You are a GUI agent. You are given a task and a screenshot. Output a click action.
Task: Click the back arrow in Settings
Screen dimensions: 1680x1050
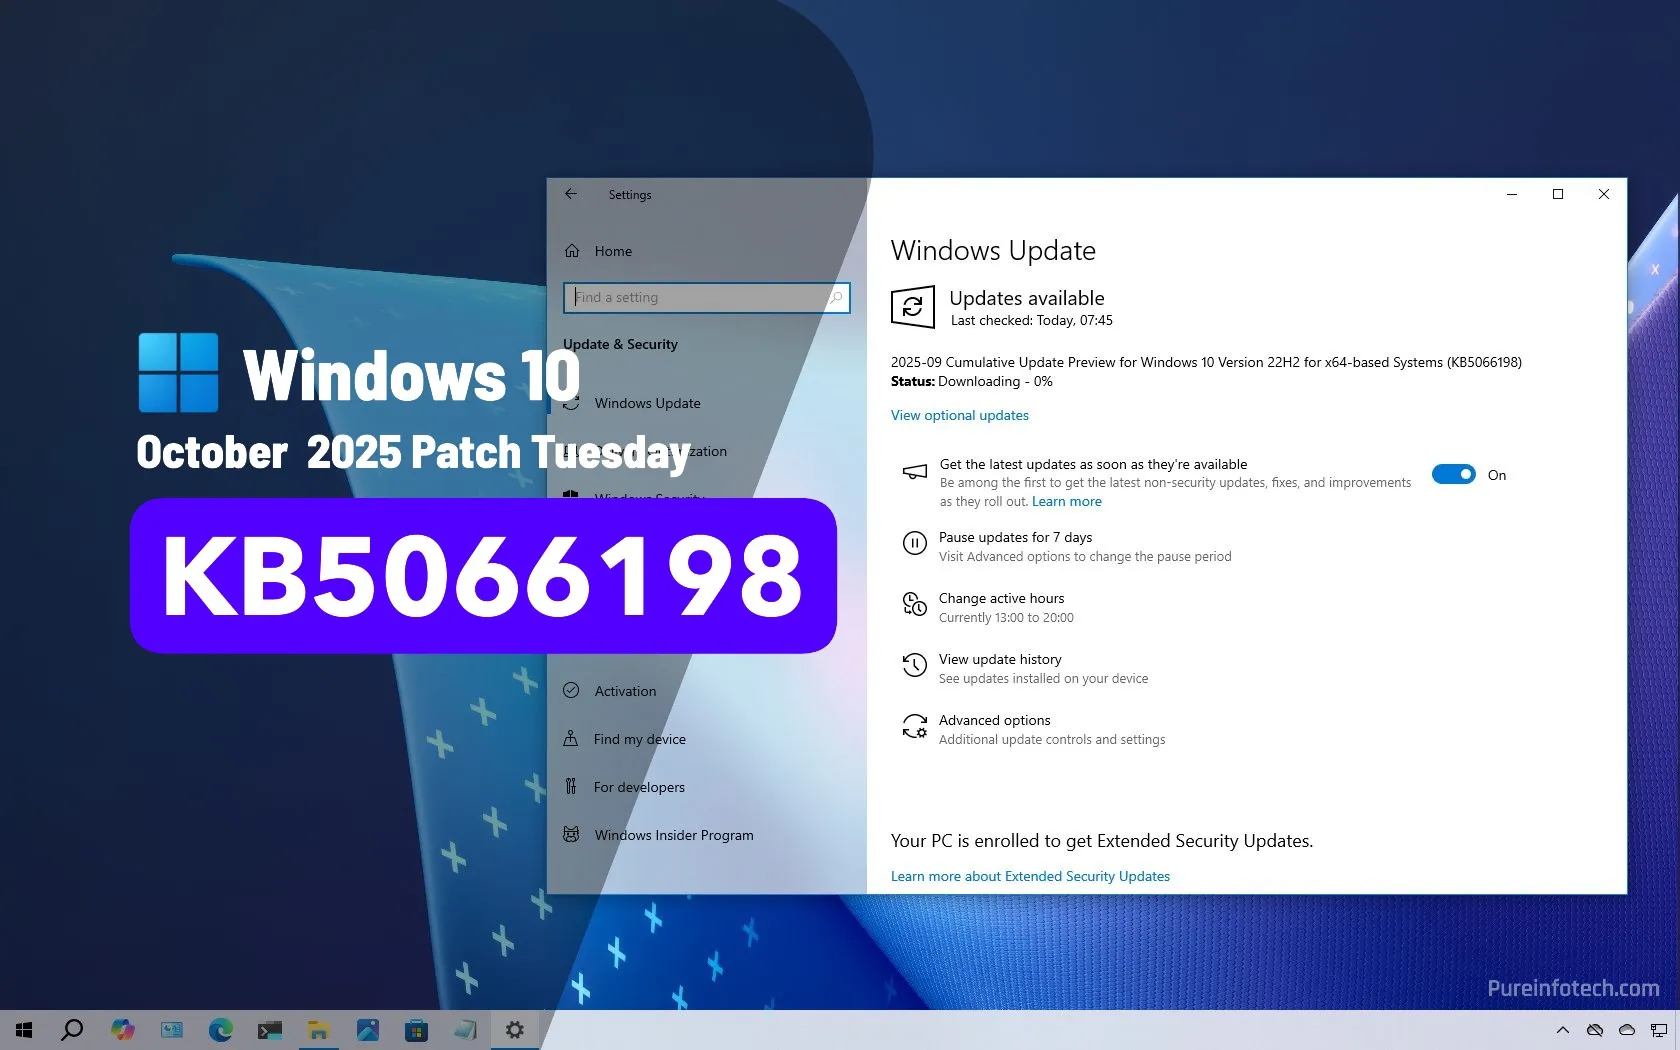(571, 194)
